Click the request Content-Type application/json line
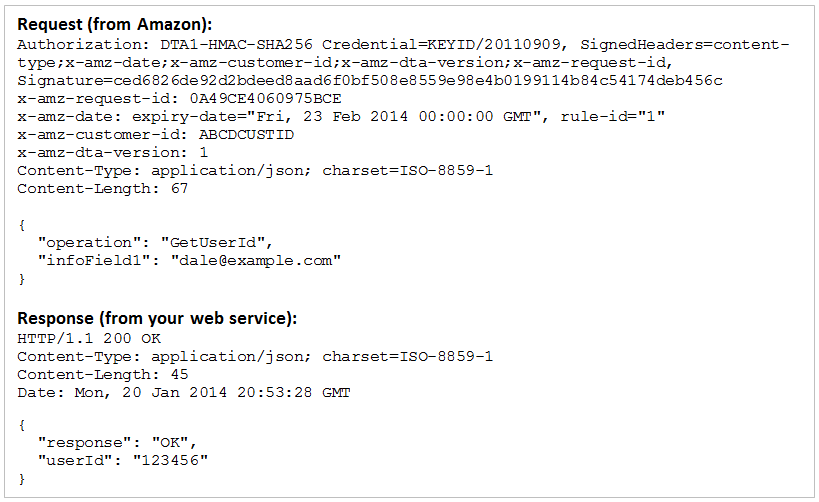 coord(255,170)
